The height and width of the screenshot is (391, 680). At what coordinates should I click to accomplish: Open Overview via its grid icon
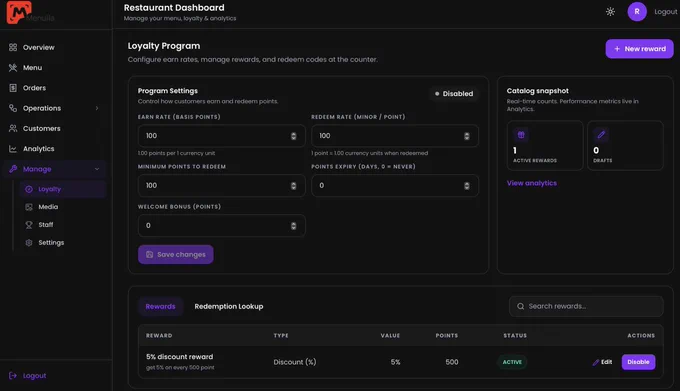pyautogui.click(x=13, y=47)
